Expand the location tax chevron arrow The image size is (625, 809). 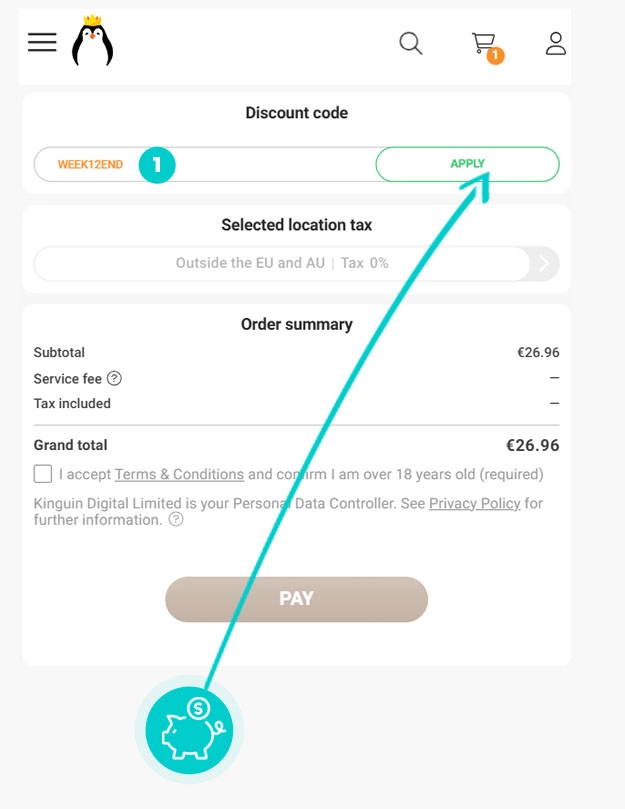[545, 263]
